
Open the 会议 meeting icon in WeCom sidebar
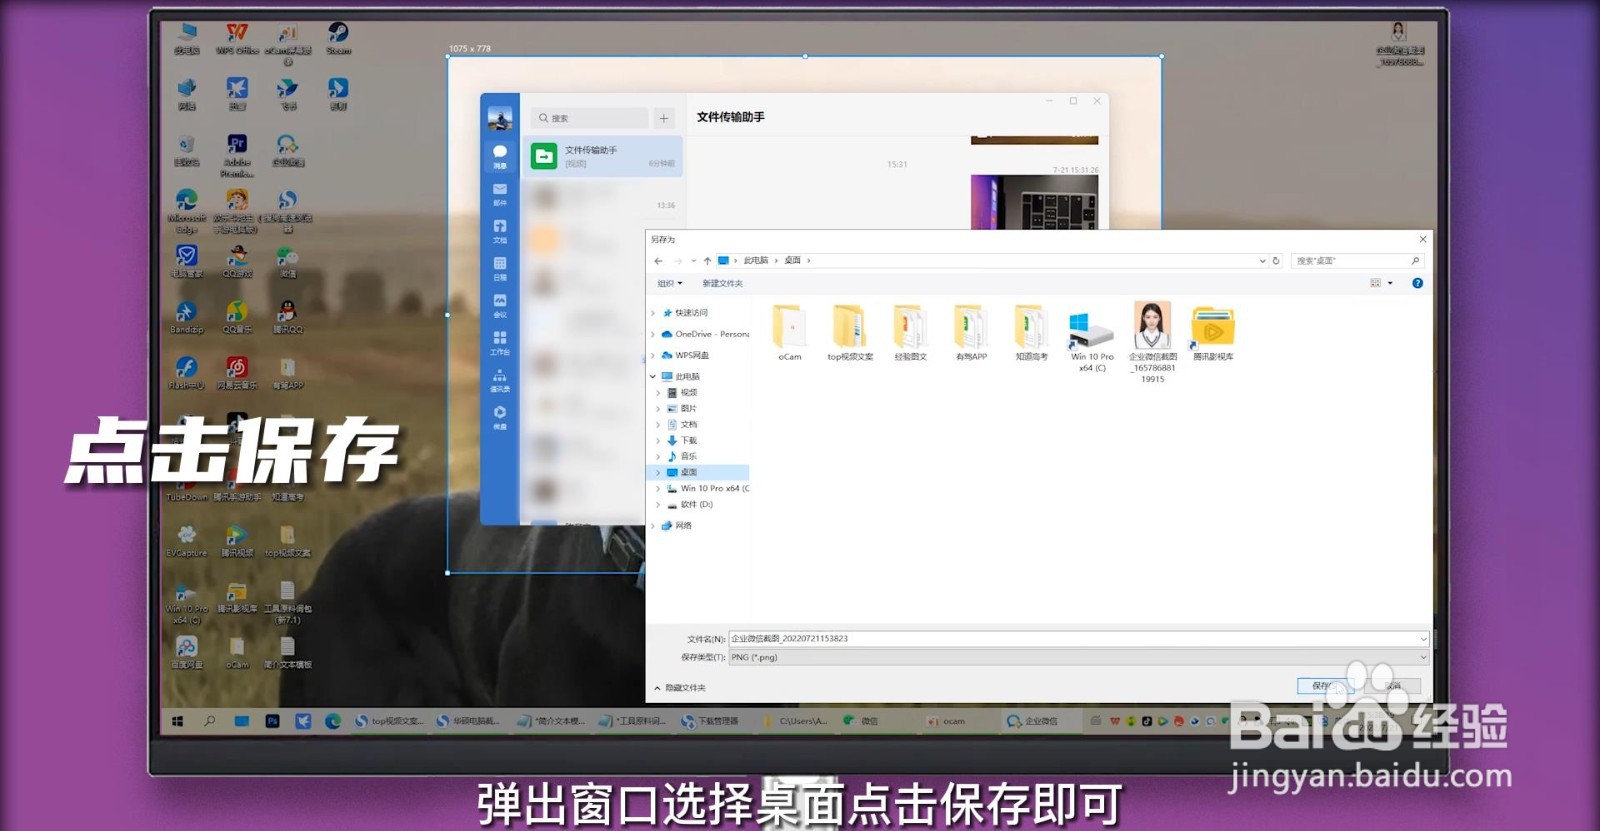point(500,305)
